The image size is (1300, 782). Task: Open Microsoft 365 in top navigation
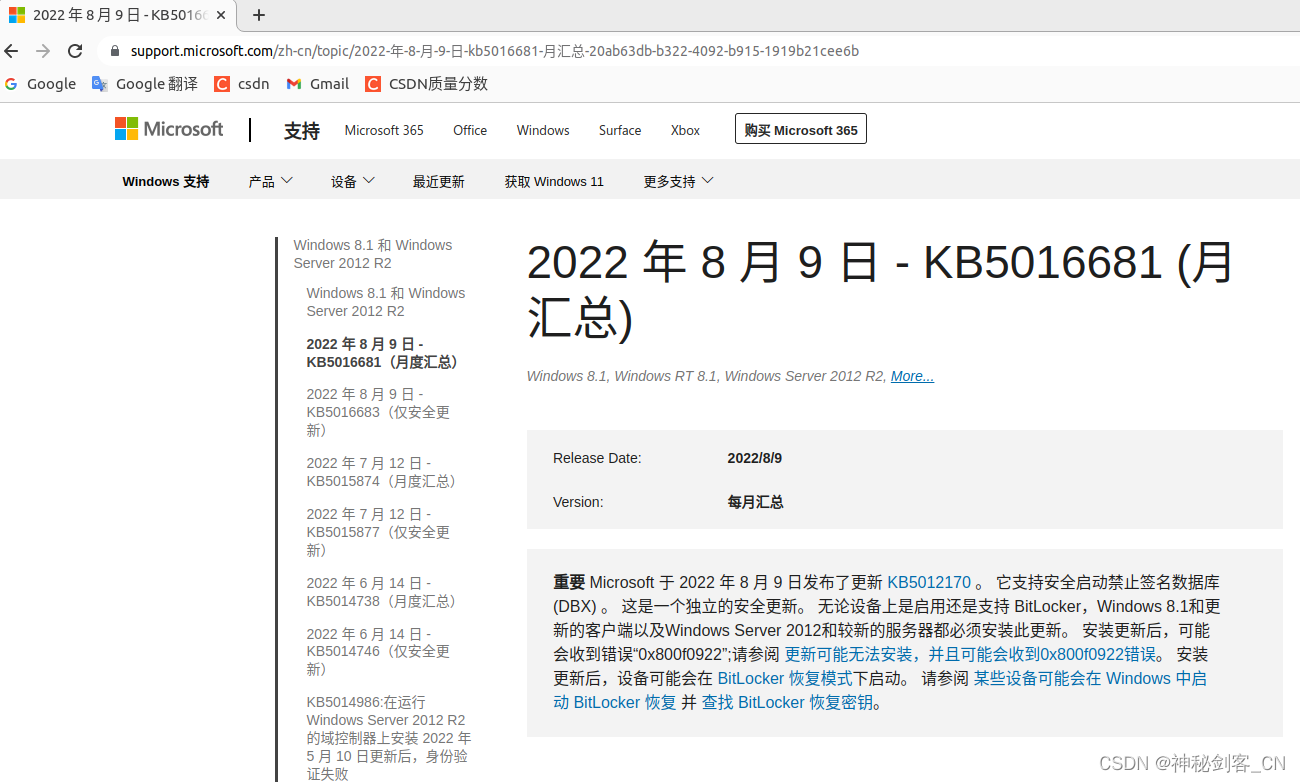[384, 130]
